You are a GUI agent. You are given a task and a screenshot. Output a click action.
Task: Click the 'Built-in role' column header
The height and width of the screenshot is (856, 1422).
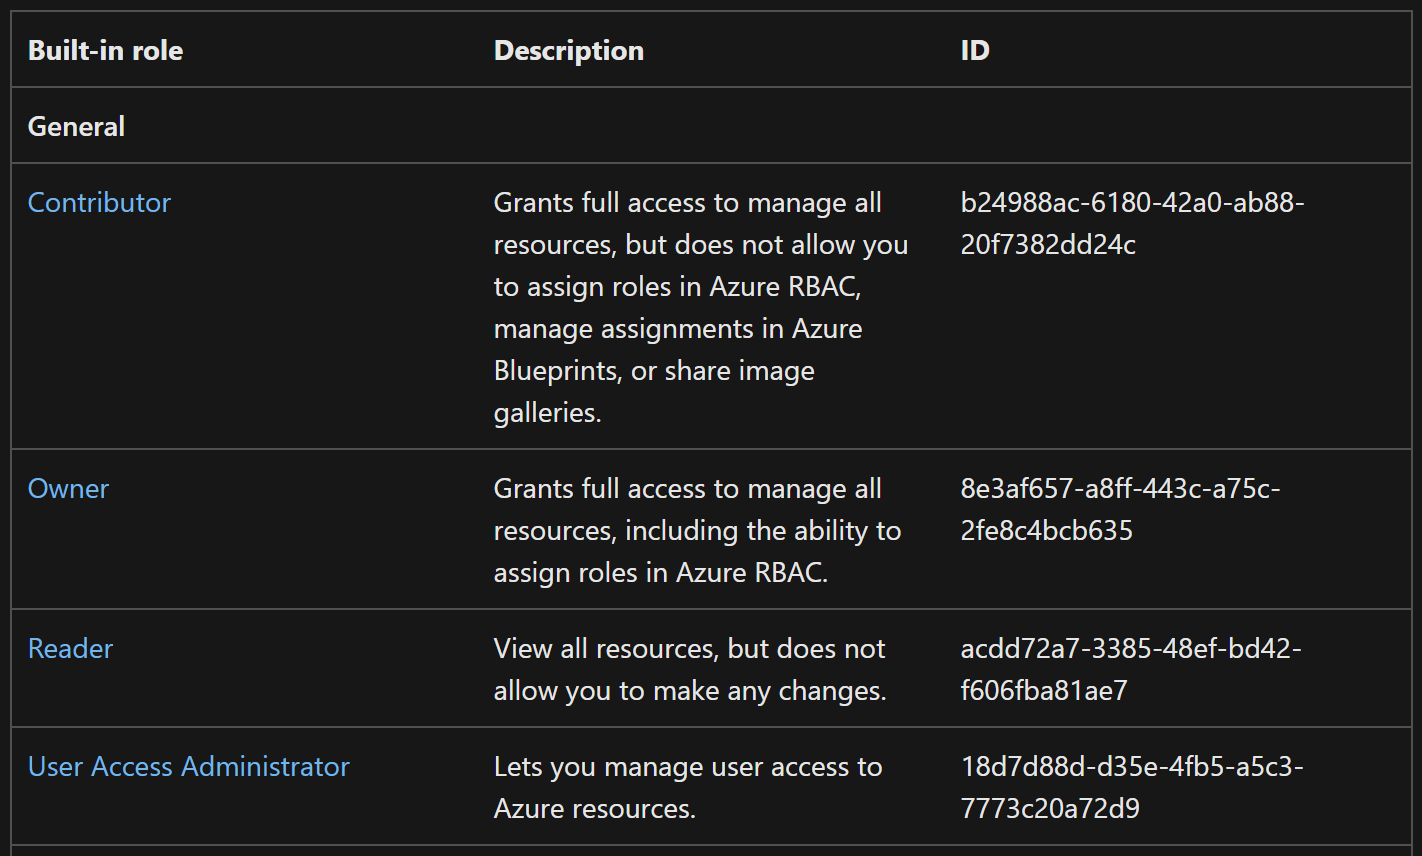tap(105, 51)
